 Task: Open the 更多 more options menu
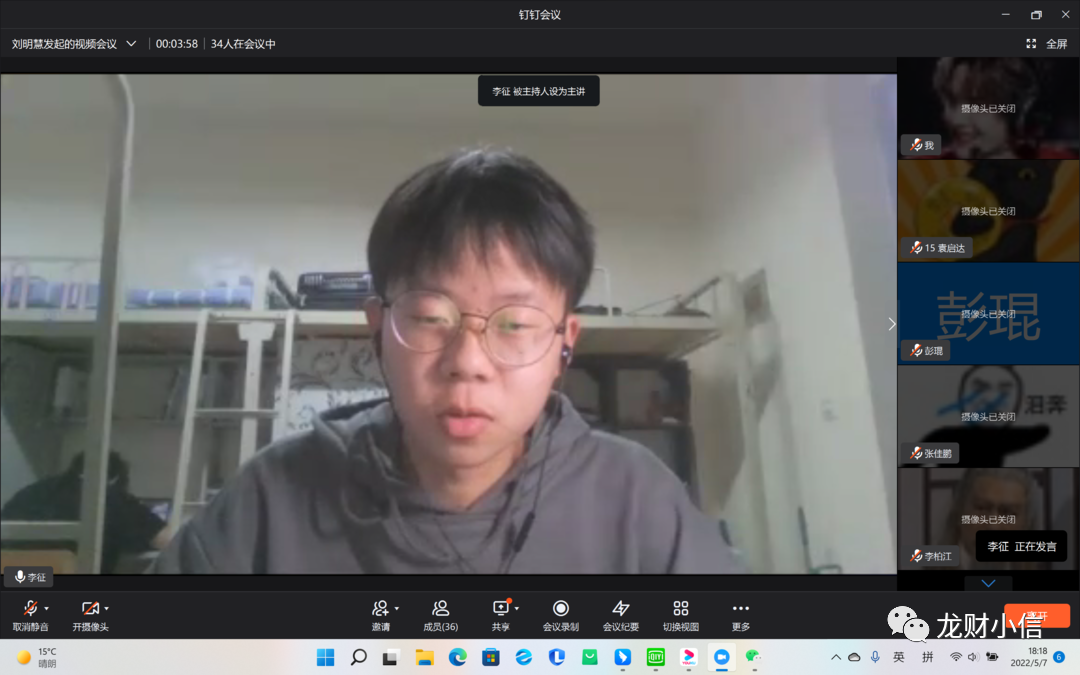740,608
